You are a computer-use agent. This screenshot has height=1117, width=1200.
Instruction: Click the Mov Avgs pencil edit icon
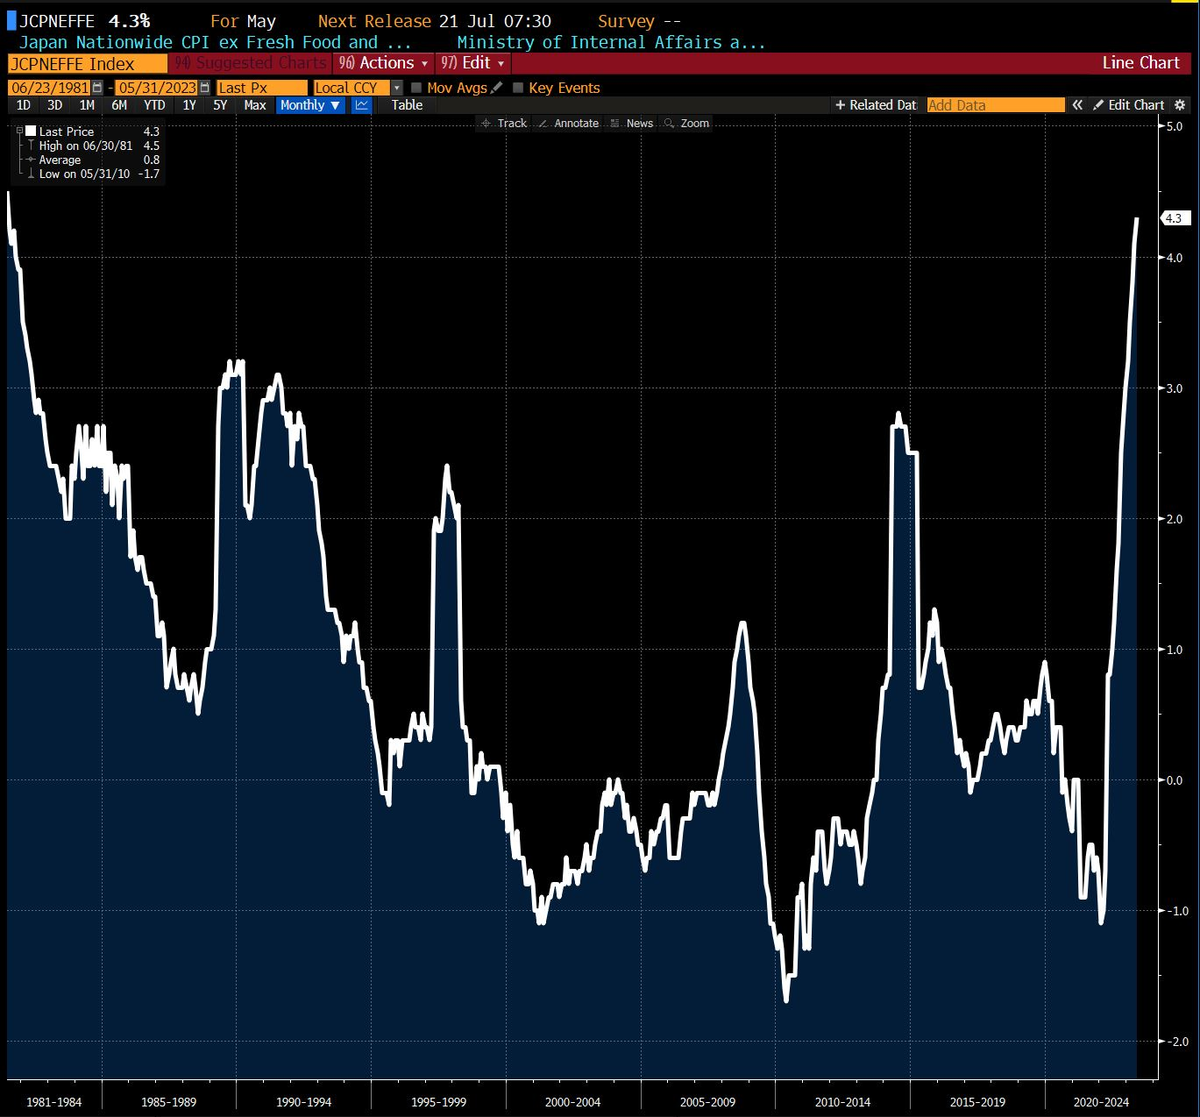pyautogui.click(x=497, y=88)
